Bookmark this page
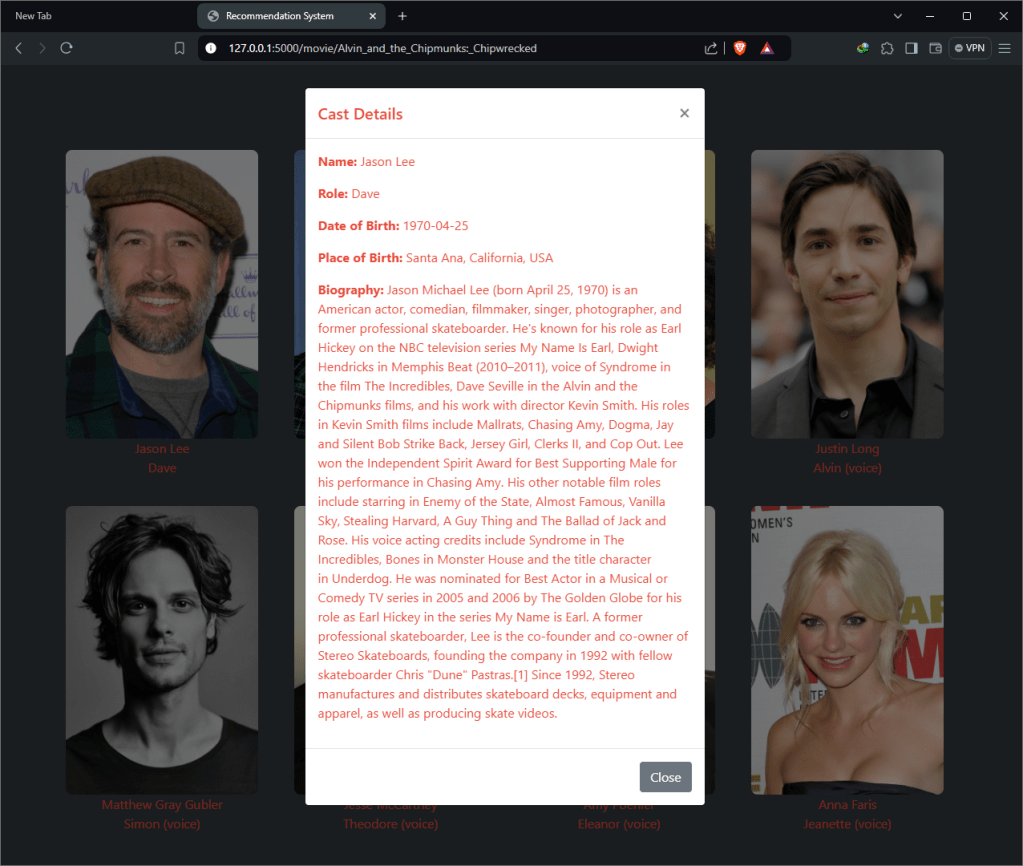 click(180, 48)
